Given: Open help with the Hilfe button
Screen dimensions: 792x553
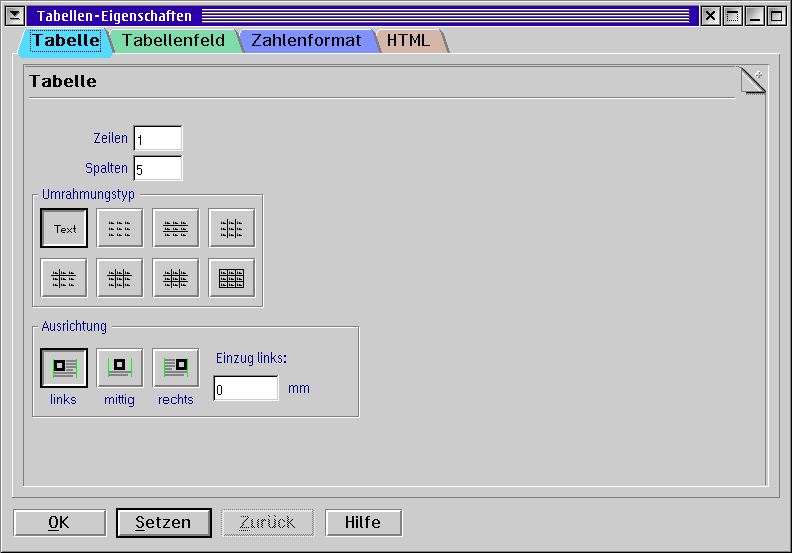Looking at the screenshot, I should (x=363, y=523).
